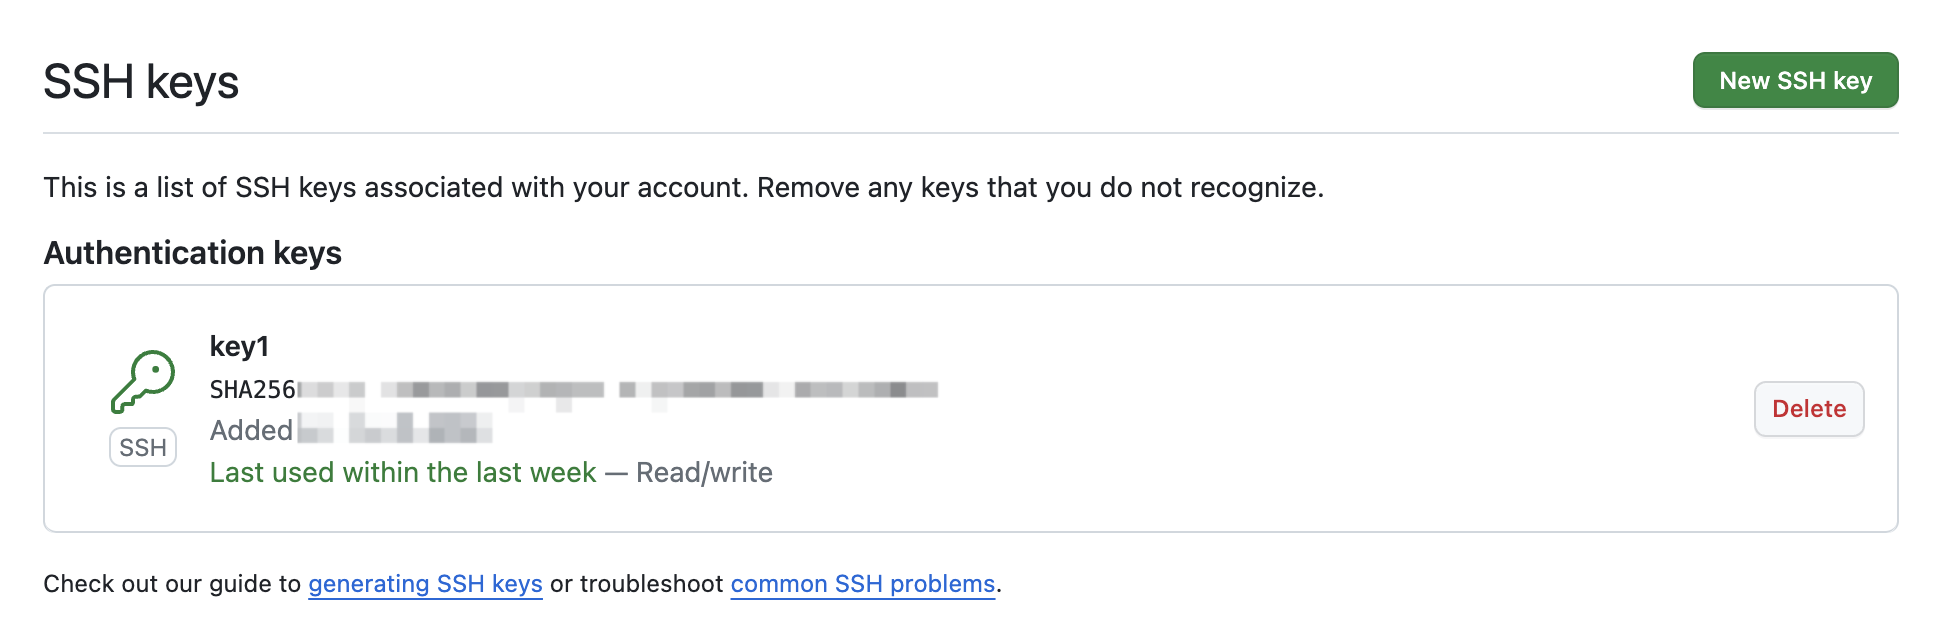Click the SSH badge under the key icon
The image size is (1936, 636).
pos(143,447)
